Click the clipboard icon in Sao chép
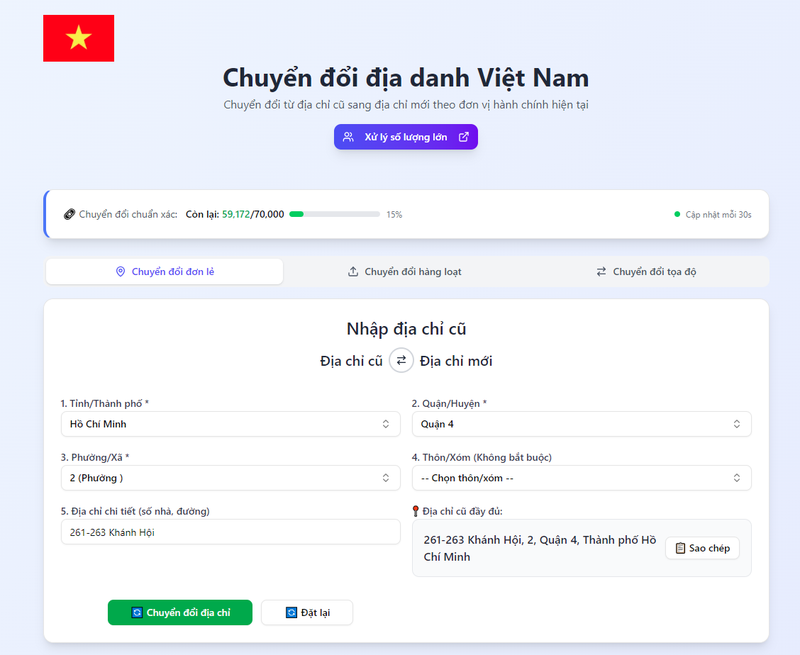The height and width of the screenshot is (655, 800). click(680, 548)
